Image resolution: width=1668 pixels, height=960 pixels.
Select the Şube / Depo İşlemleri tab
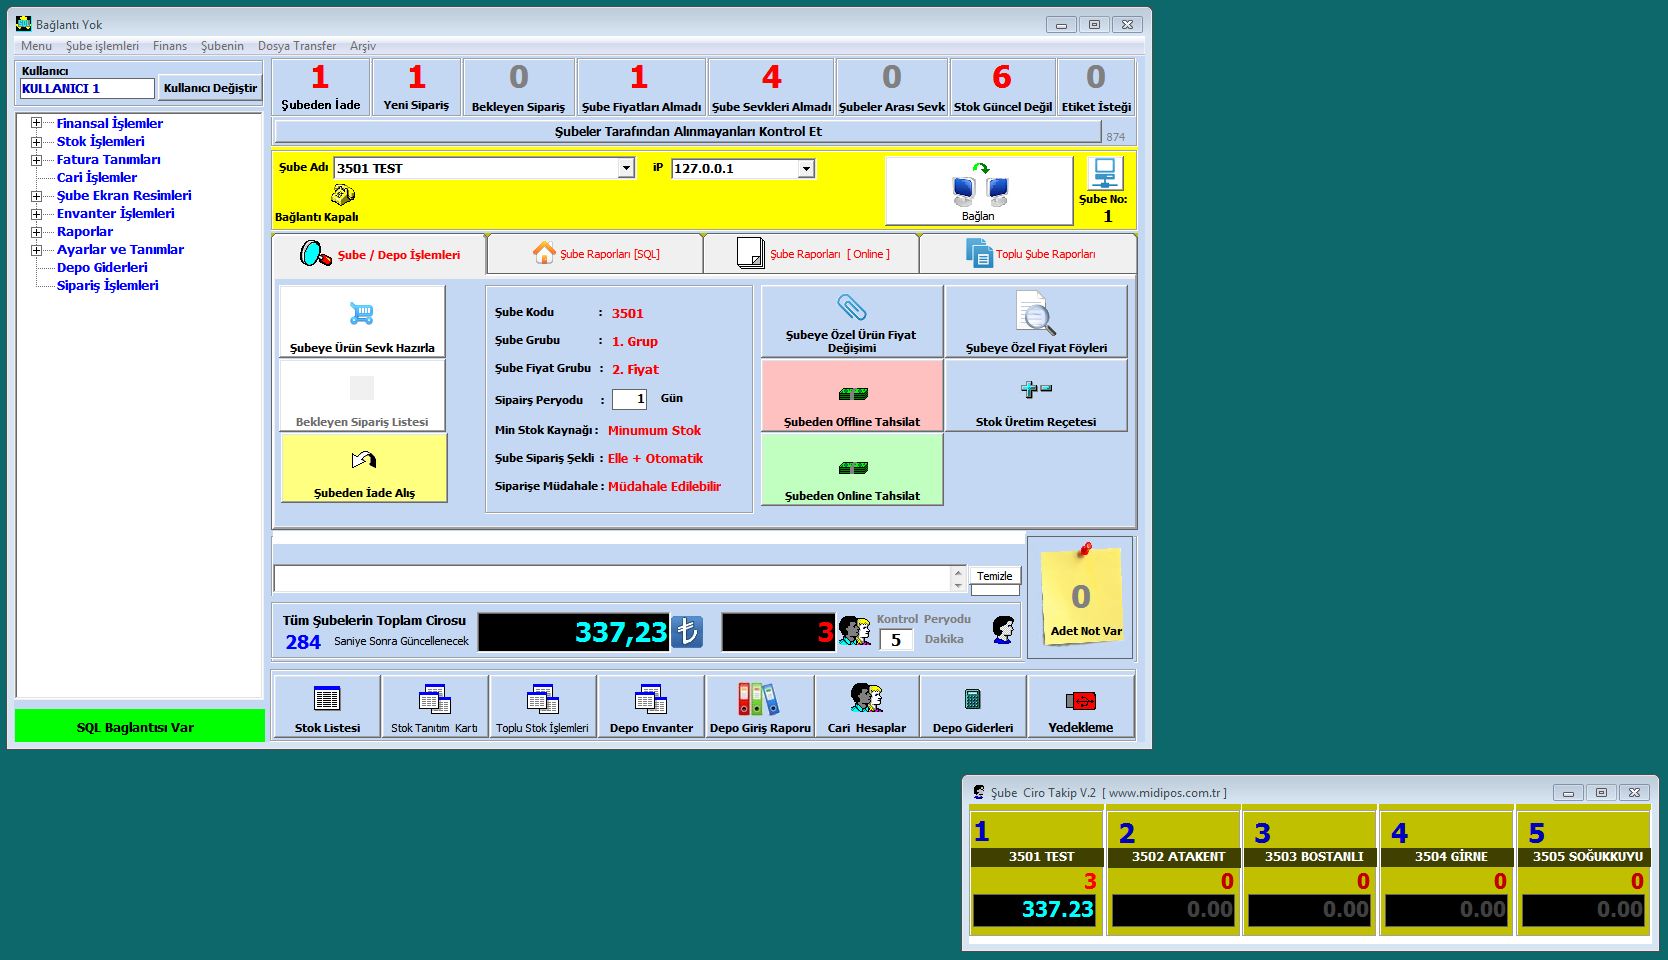379,254
